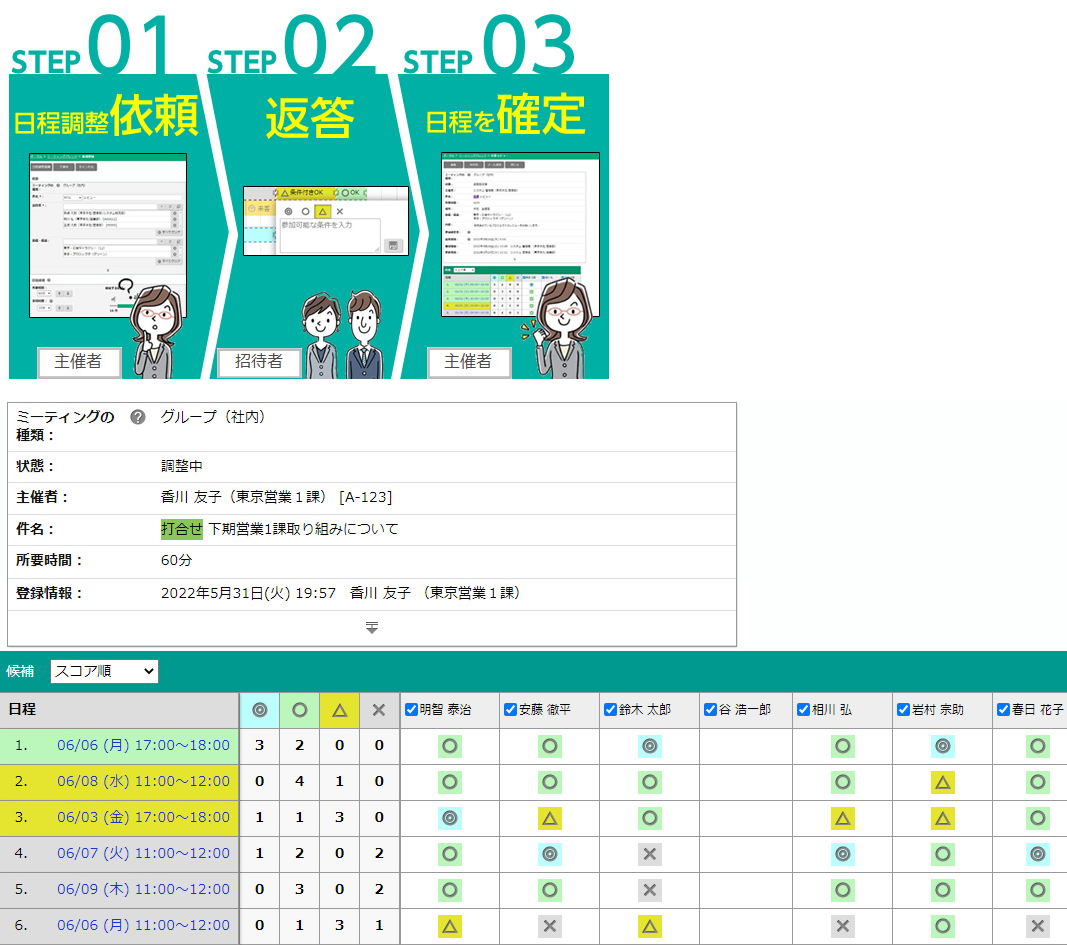Uncheck the 明智 泰治 checkbox
The height and width of the screenshot is (945, 1067).
point(412,710)
